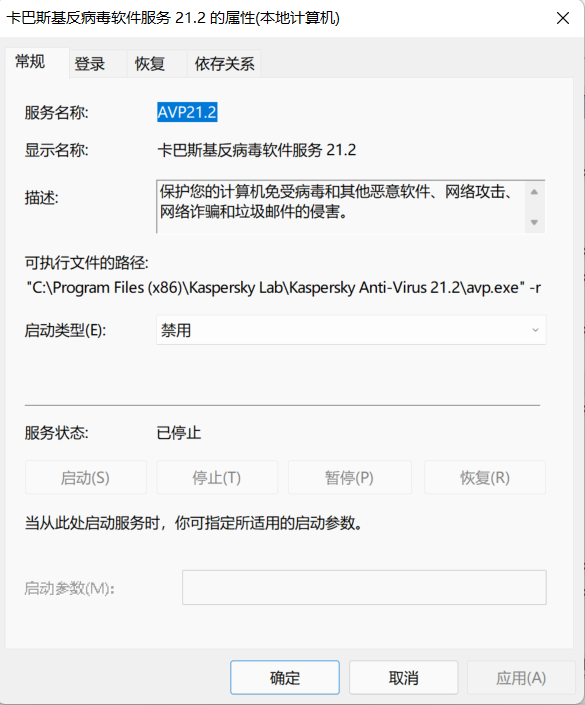This screenshot has height=705, width=585.
Task: Click the 启动(S) button
Action: pos(85,477)
